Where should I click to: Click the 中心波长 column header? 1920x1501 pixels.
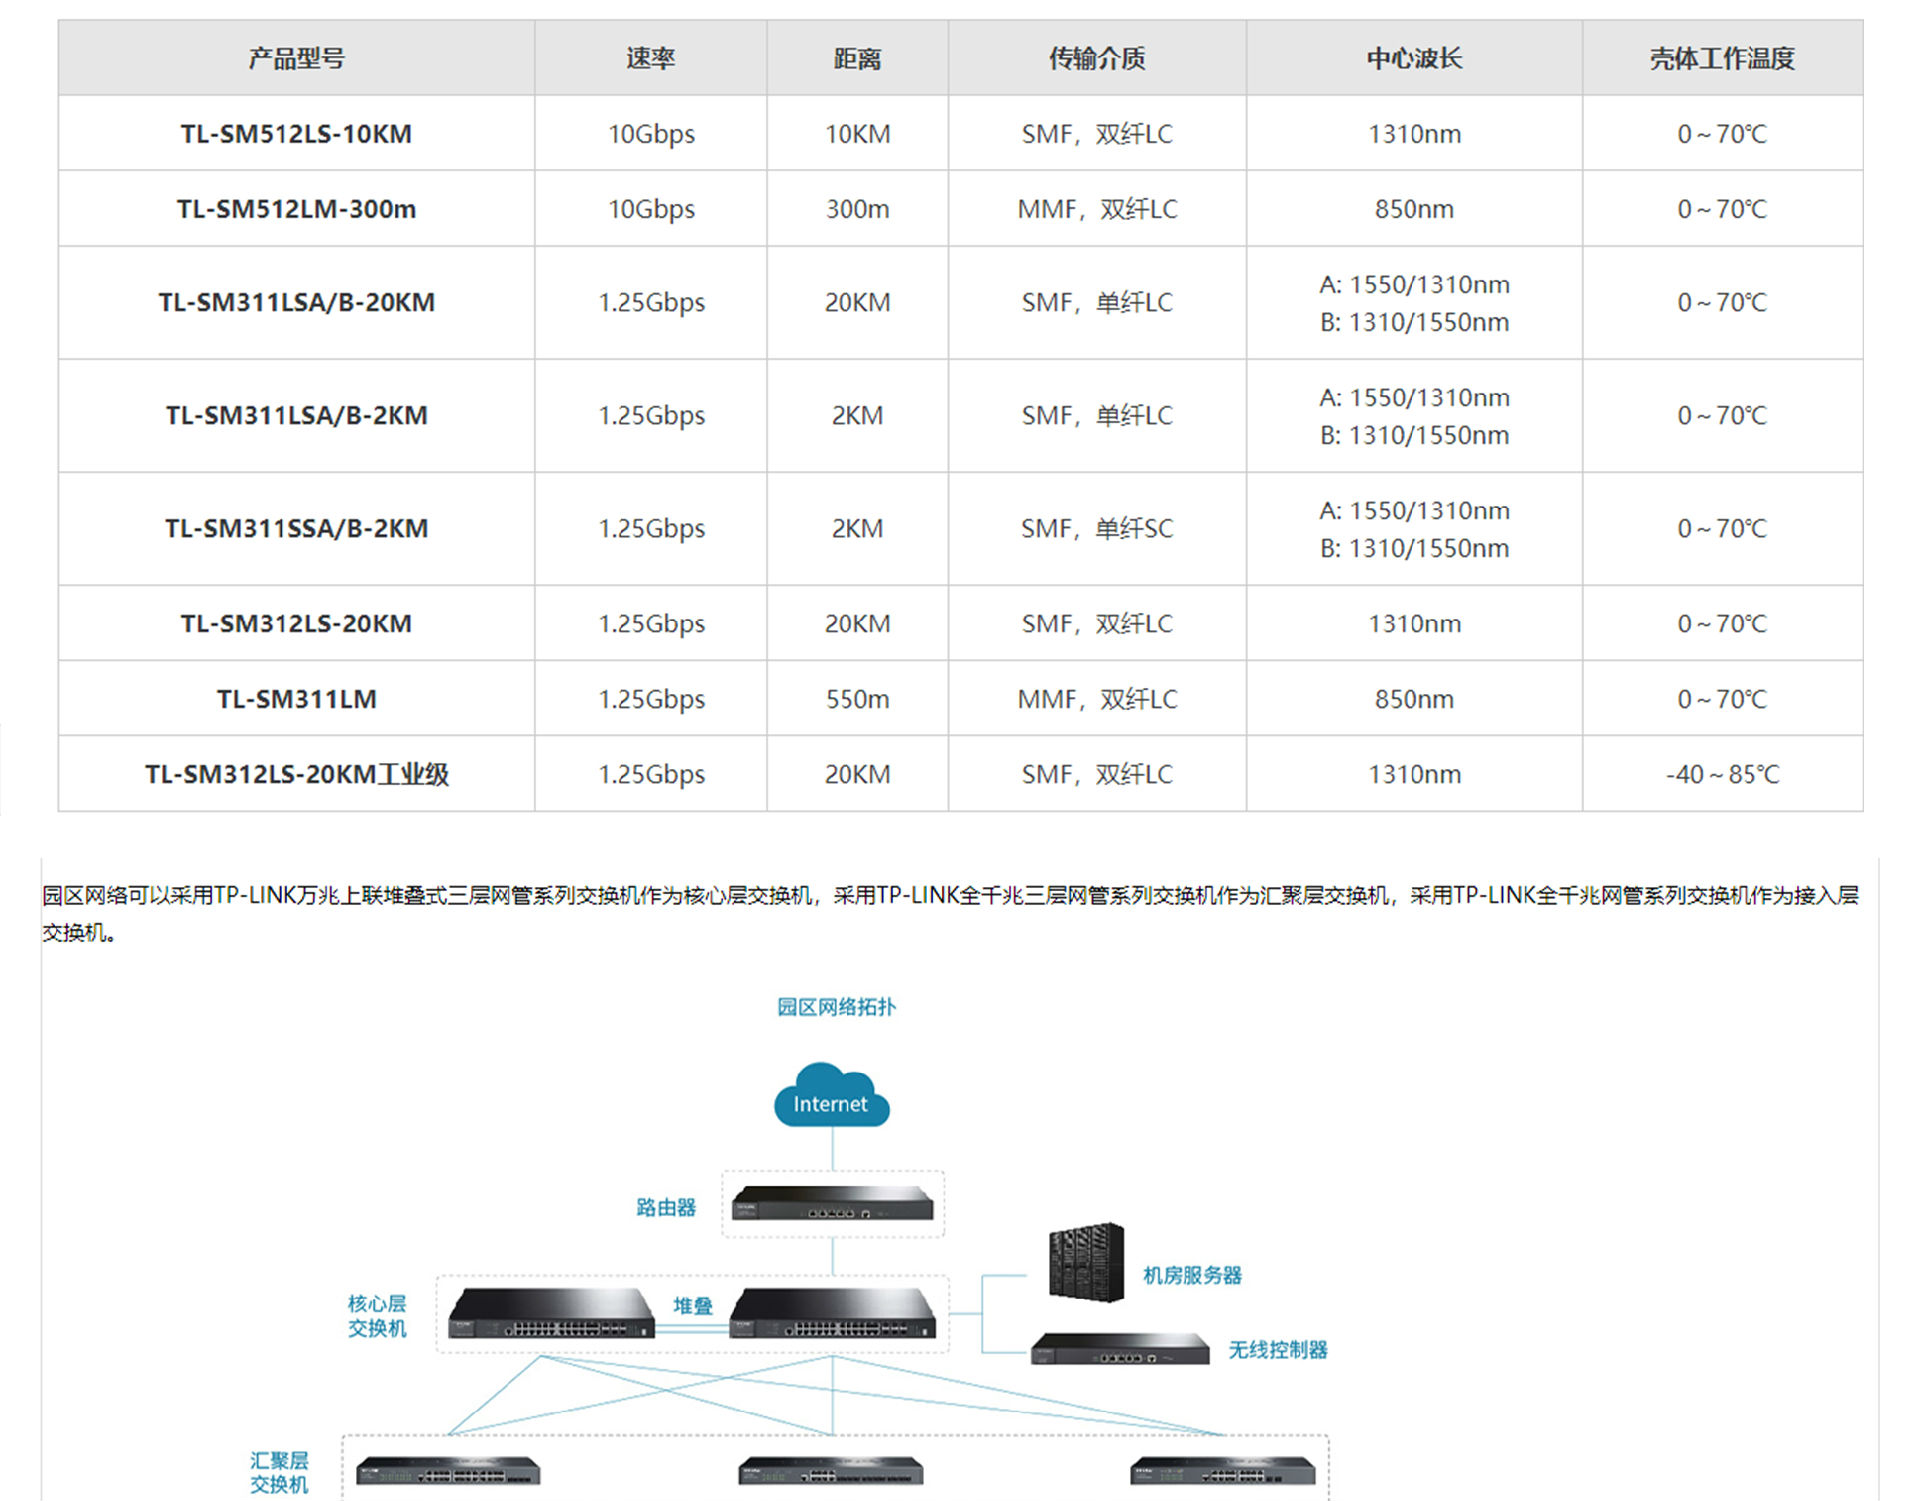coord(1414,58)
